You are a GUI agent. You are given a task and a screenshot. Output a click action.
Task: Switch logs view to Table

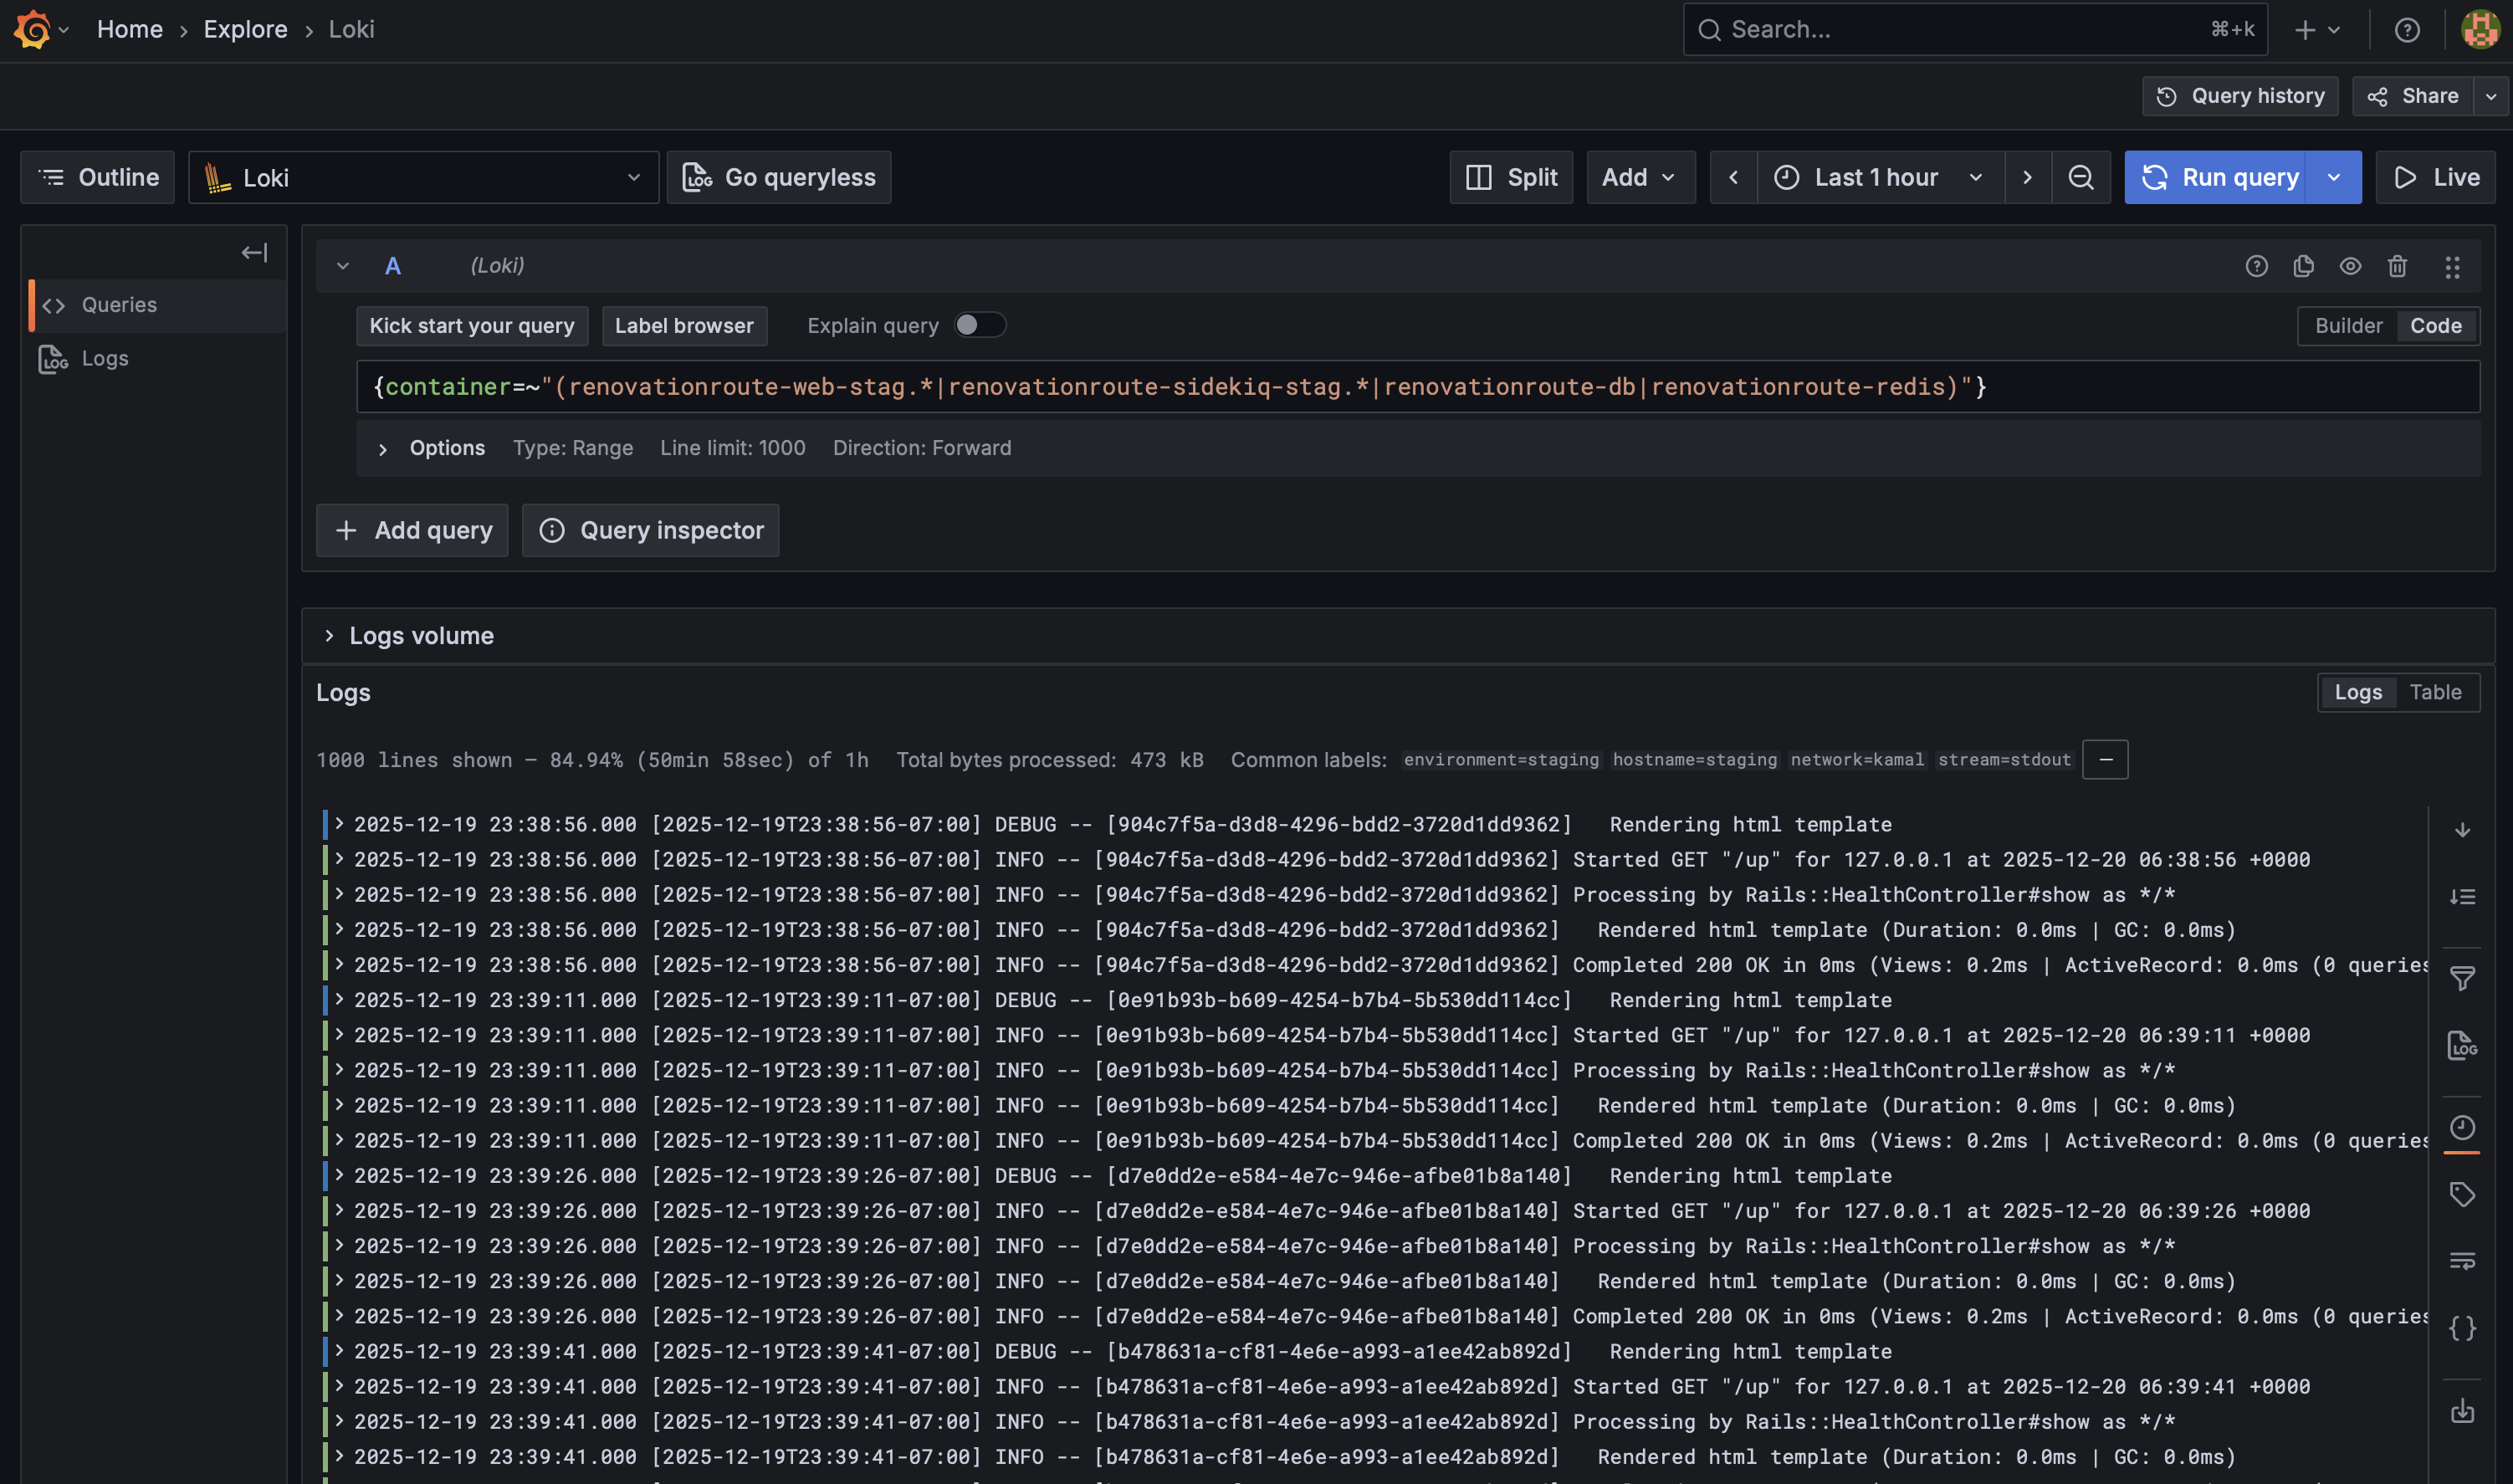pyautogui.click(x=2435, y=691)
